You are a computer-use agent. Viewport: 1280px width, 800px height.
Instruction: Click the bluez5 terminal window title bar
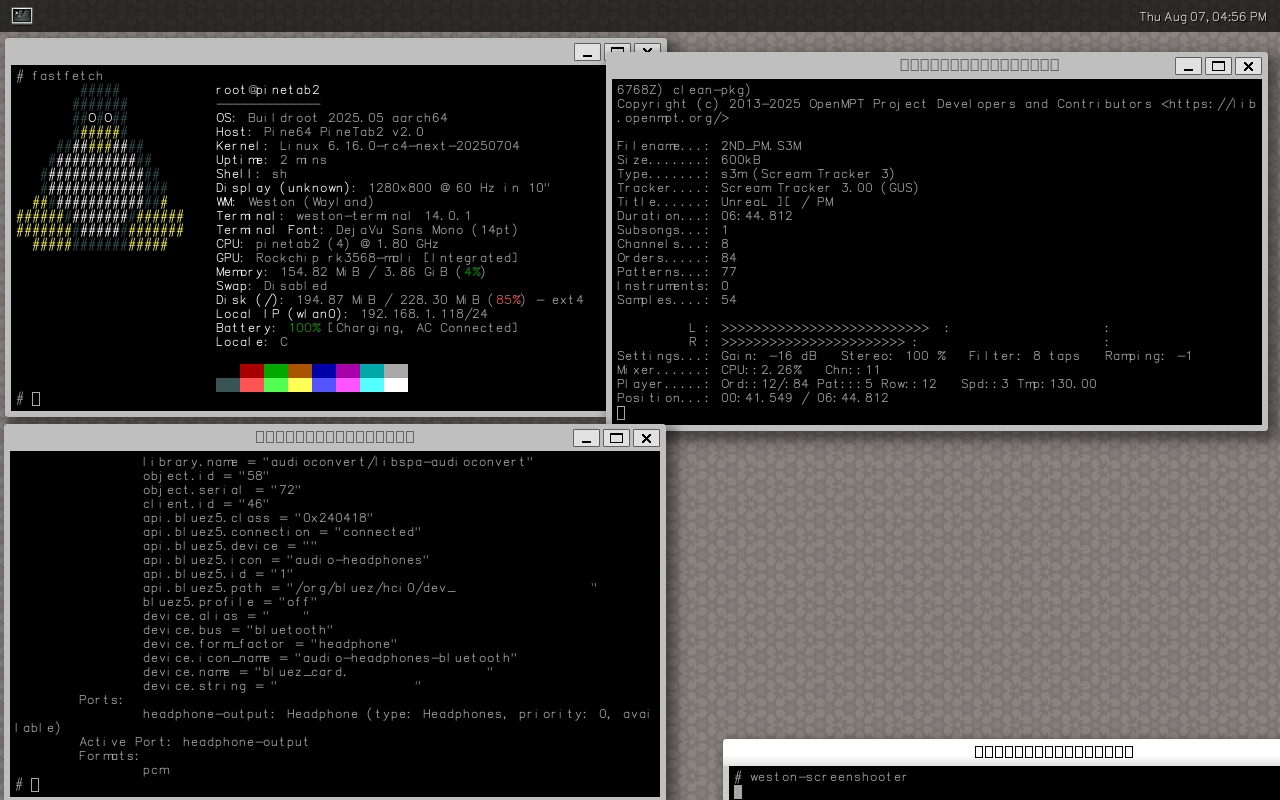pos(334,437)
